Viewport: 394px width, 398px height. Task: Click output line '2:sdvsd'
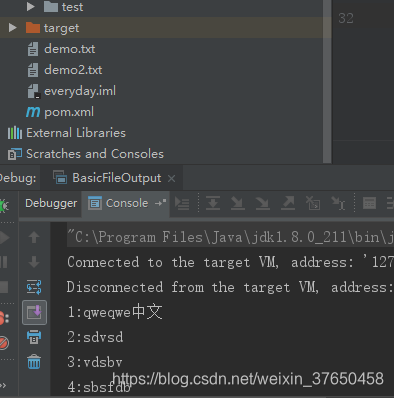click(x=95, y=337)
